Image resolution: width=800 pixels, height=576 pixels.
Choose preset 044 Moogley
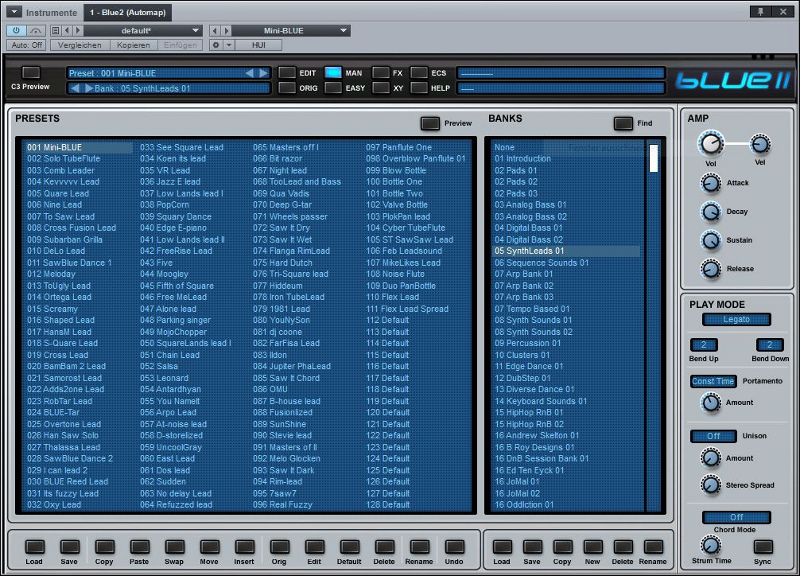164,274
